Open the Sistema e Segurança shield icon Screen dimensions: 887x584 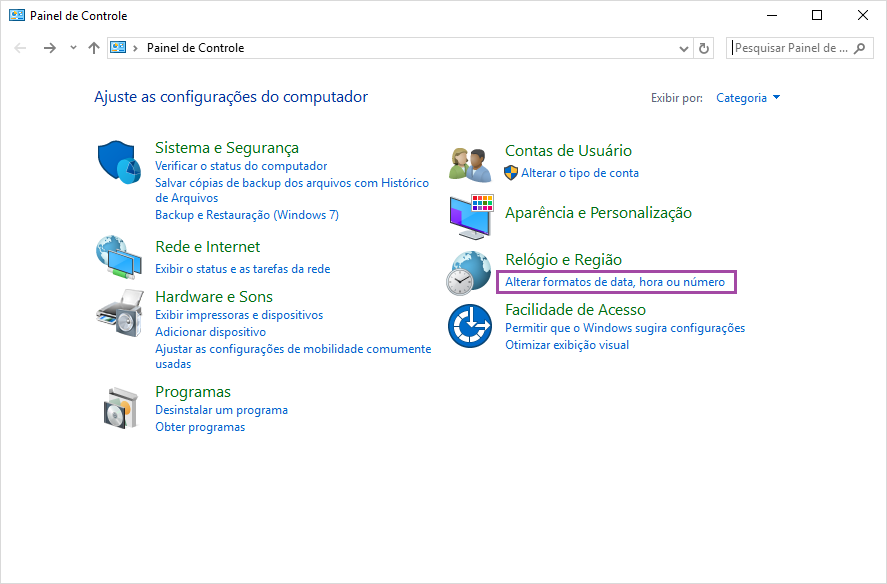119,162
